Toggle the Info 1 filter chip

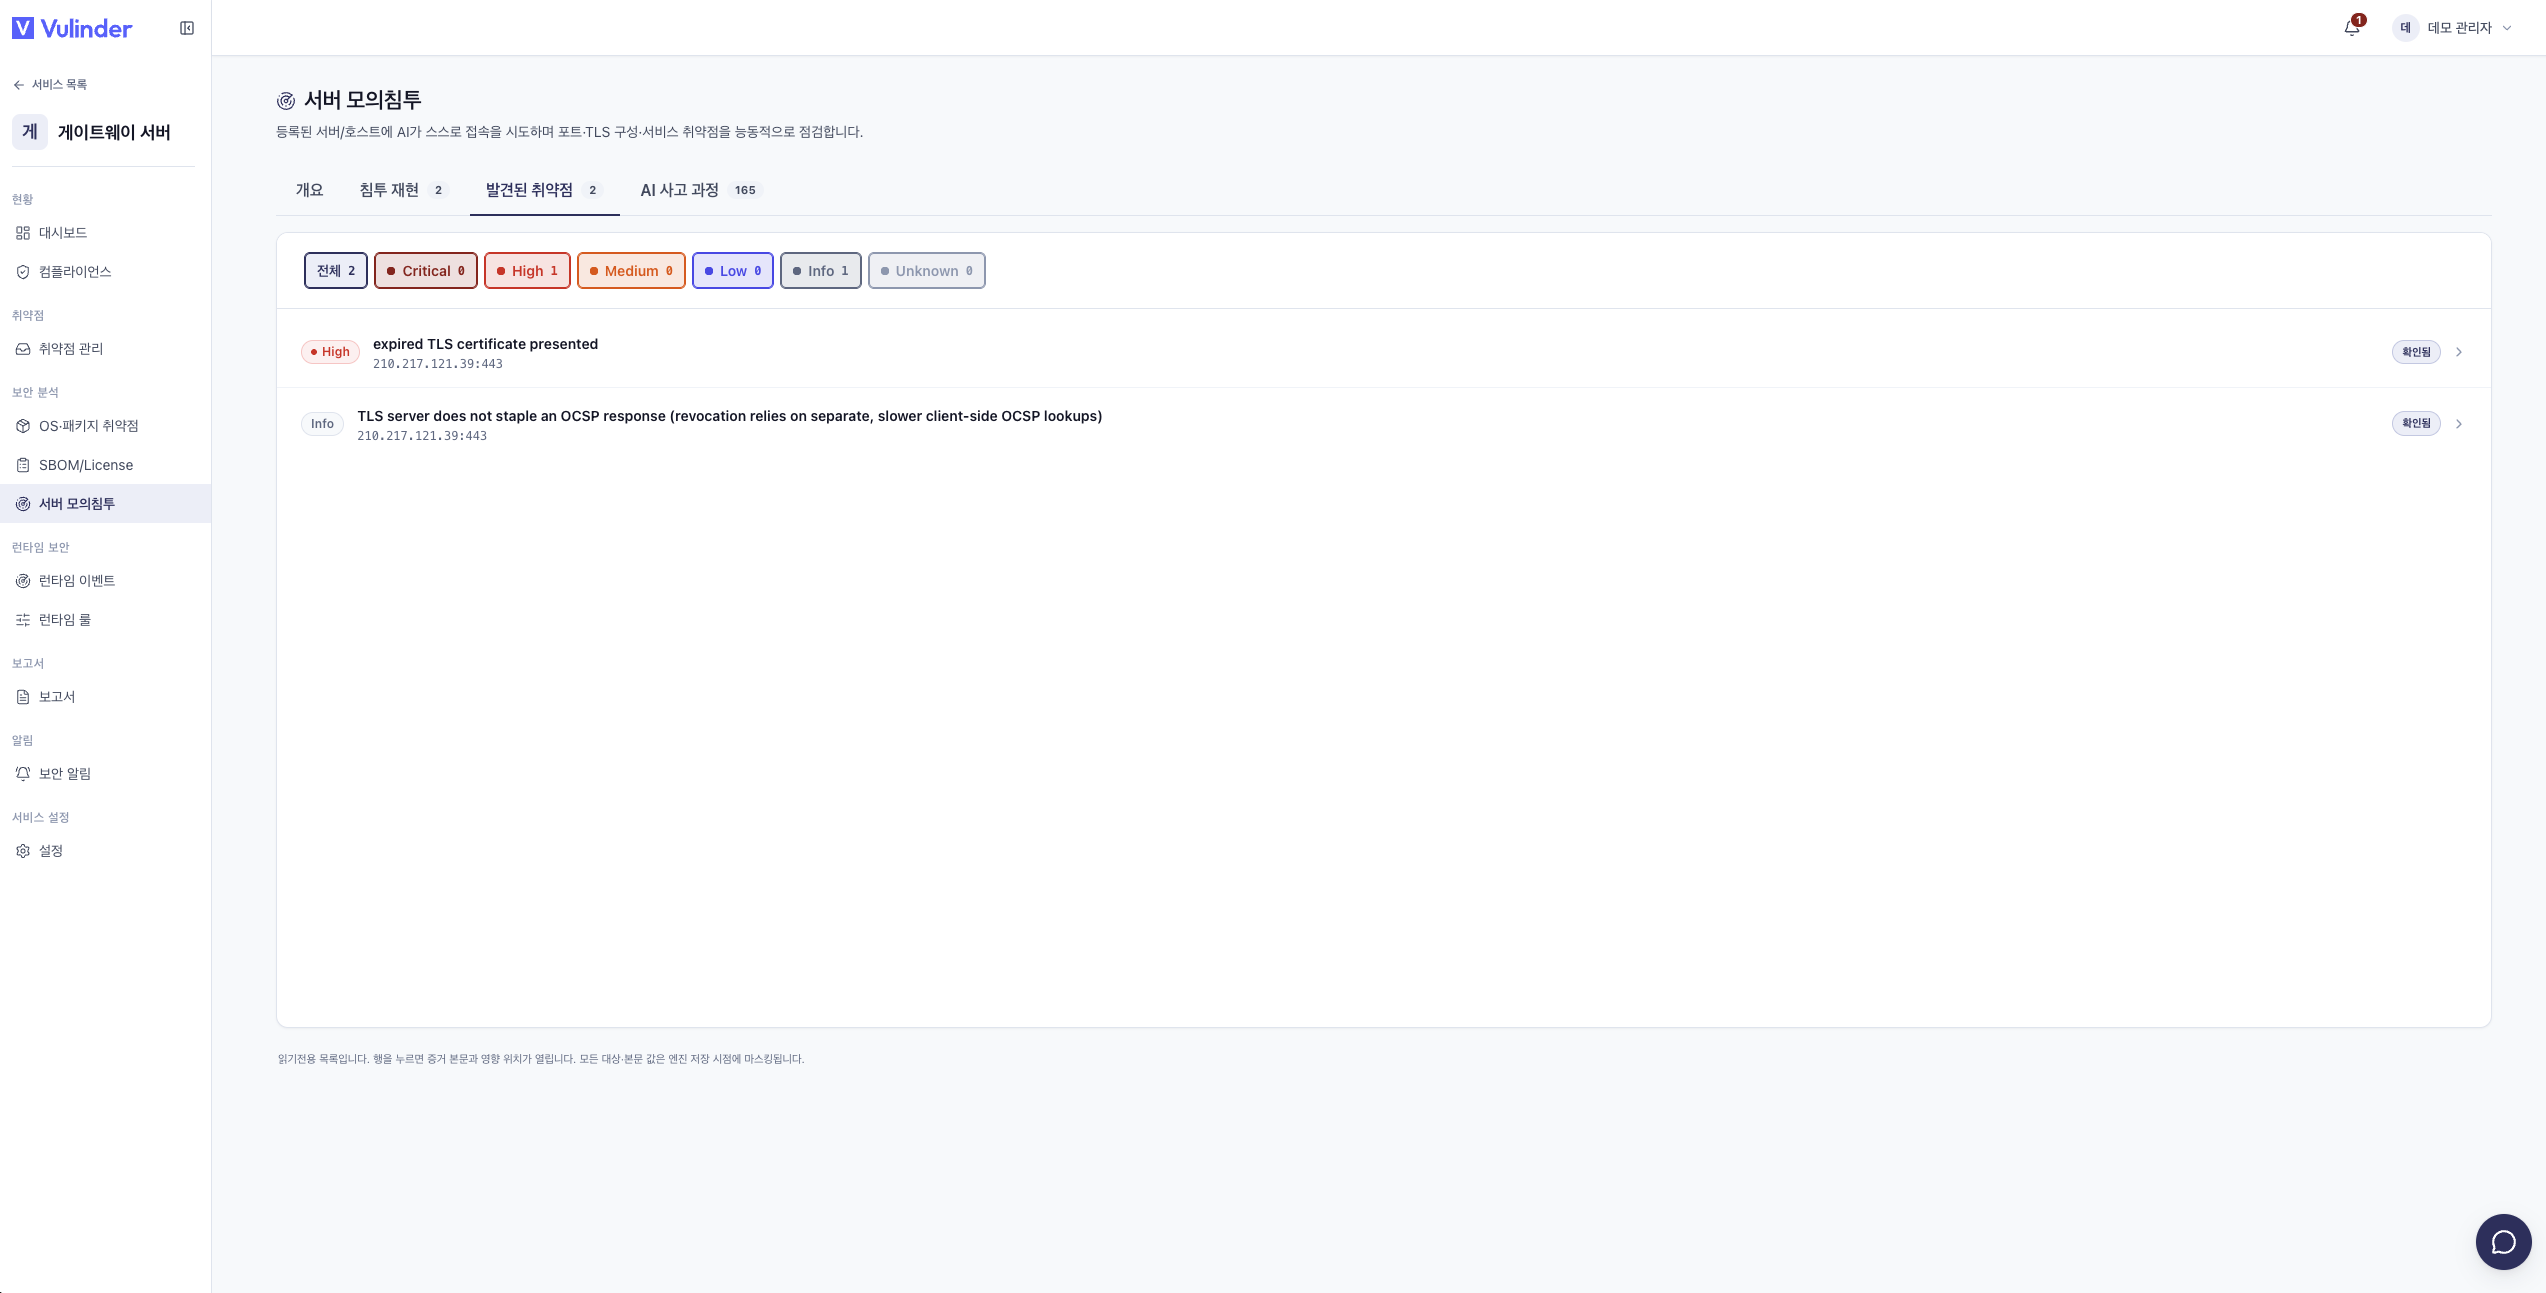[x=820, y=271]
